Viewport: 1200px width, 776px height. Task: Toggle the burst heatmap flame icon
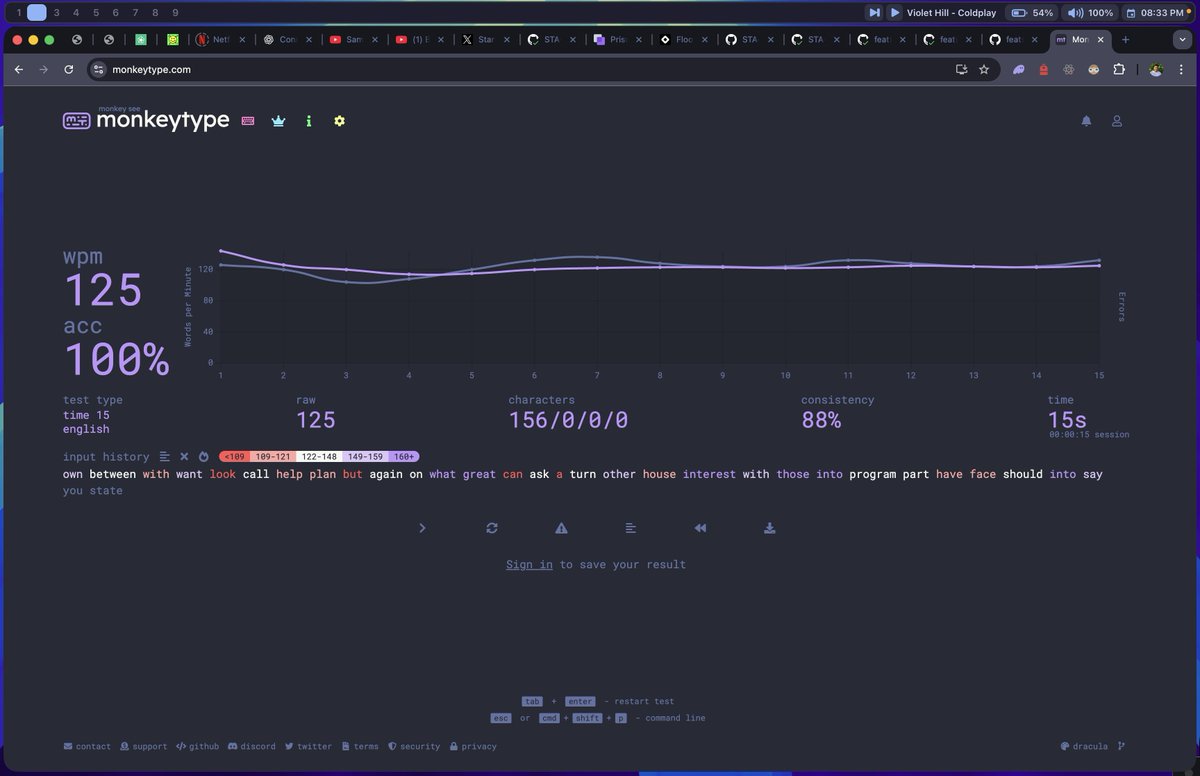click(203, 456)
